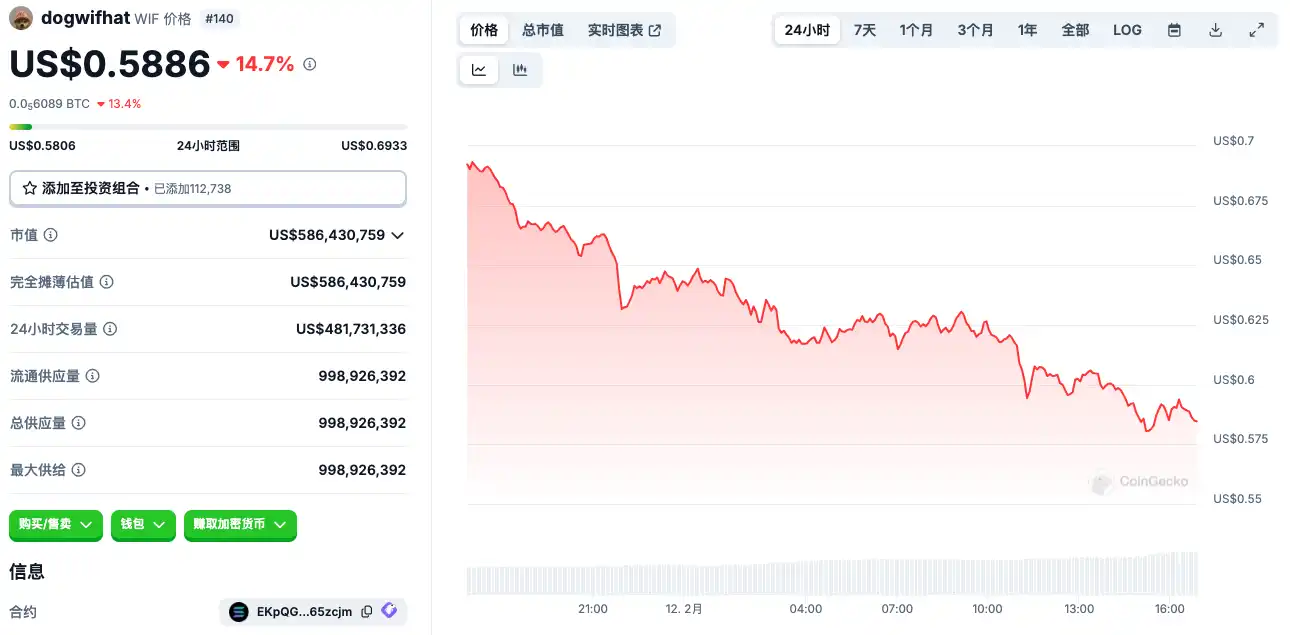Select the 7天 time range
The width and height of the screenshot is (1290, 635).
pyautogui.click(x=865, y=30)
